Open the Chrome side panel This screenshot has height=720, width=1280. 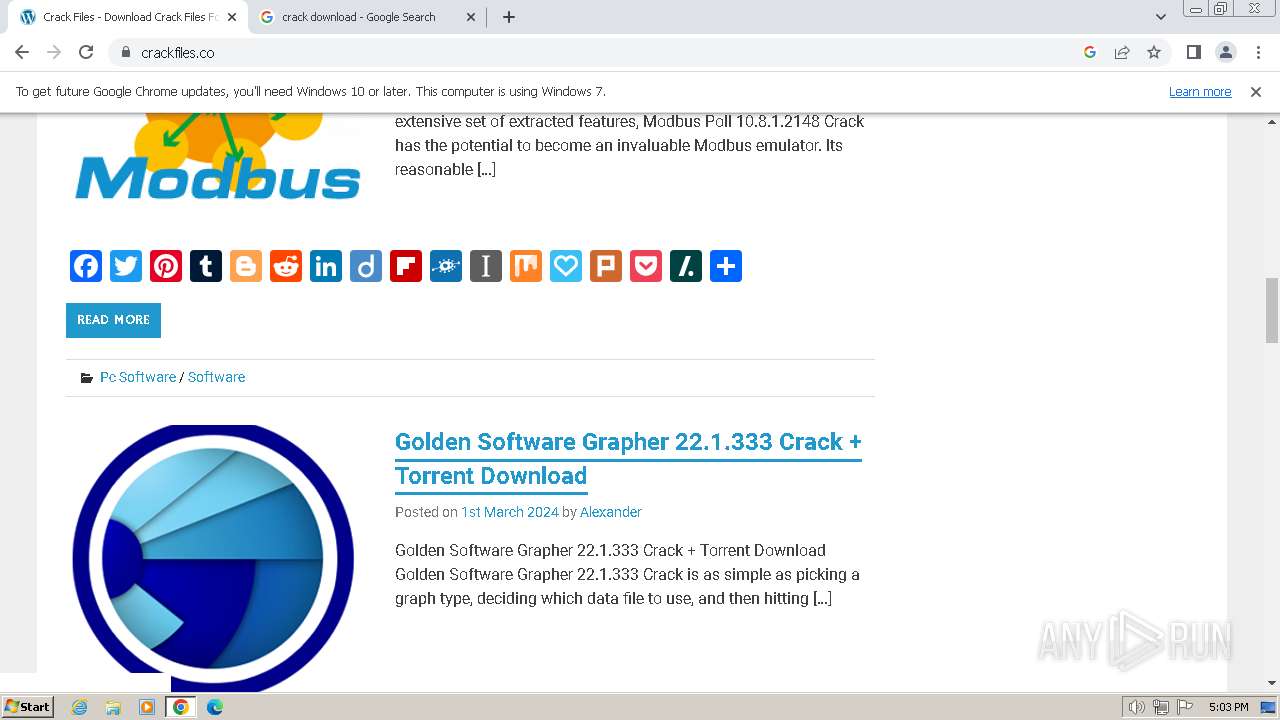pos(1193,52)
